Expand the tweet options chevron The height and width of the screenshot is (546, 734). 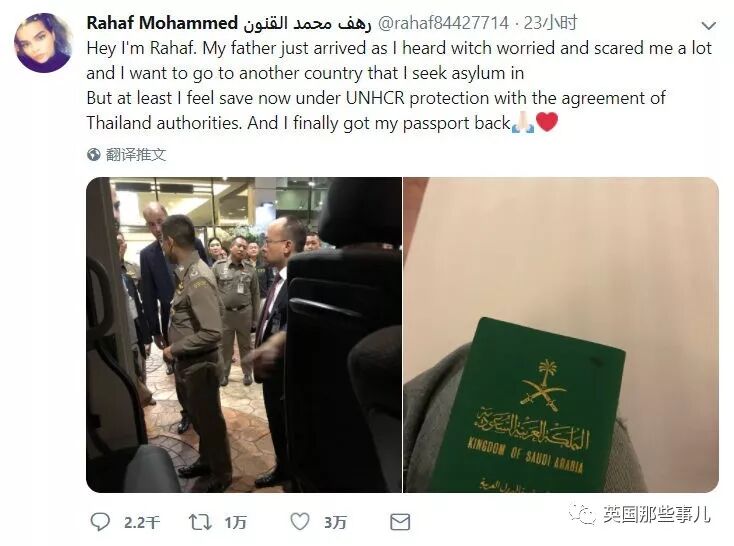pyautogui.click(x=709, y=26)
